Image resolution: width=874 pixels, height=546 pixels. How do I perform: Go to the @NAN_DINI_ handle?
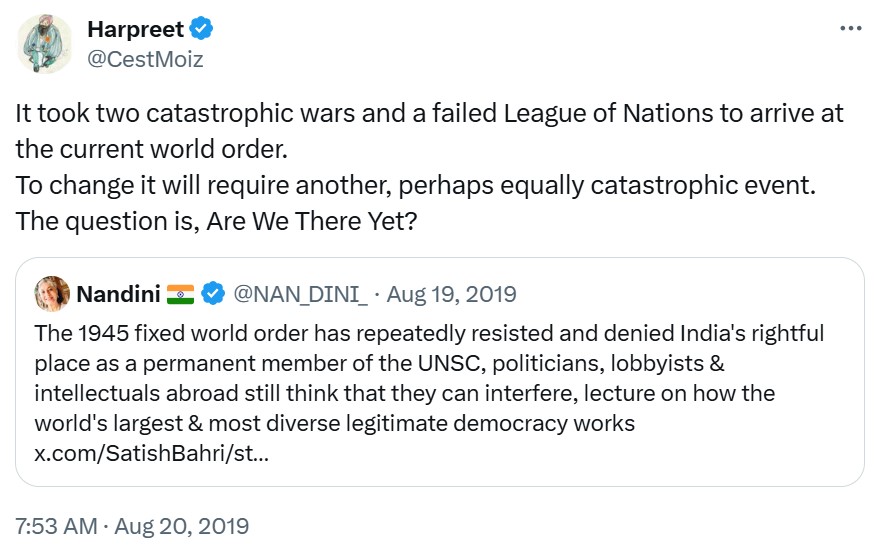coord(300,294)
